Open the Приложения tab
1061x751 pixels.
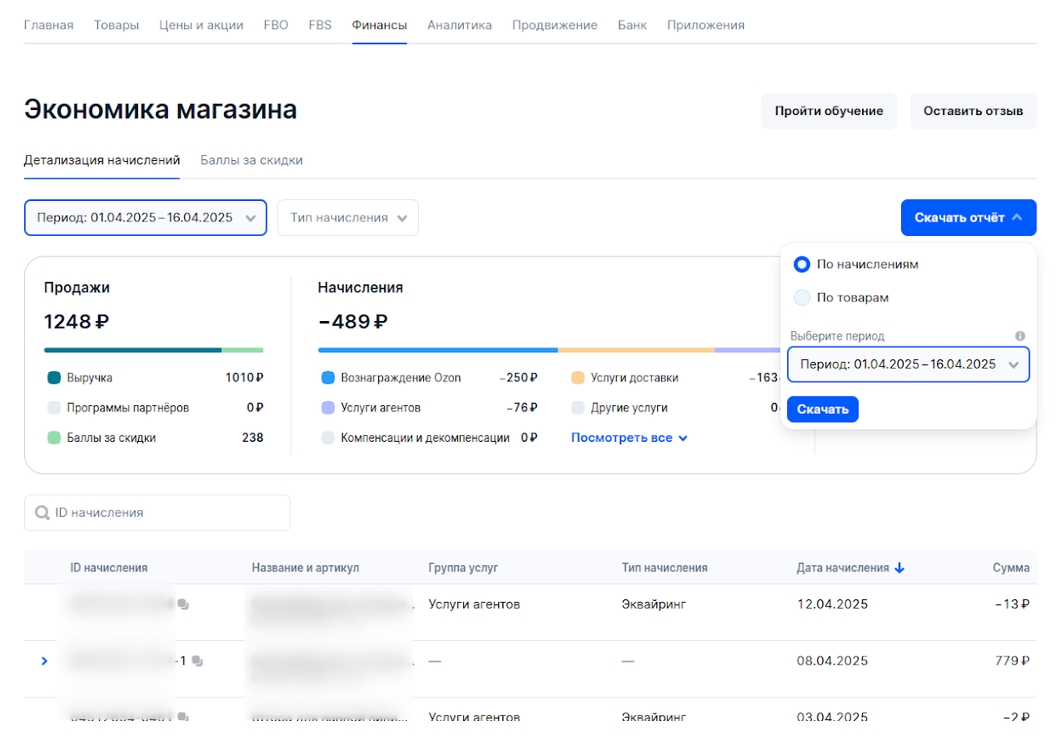pyautogui.click(x=706, y=25)
